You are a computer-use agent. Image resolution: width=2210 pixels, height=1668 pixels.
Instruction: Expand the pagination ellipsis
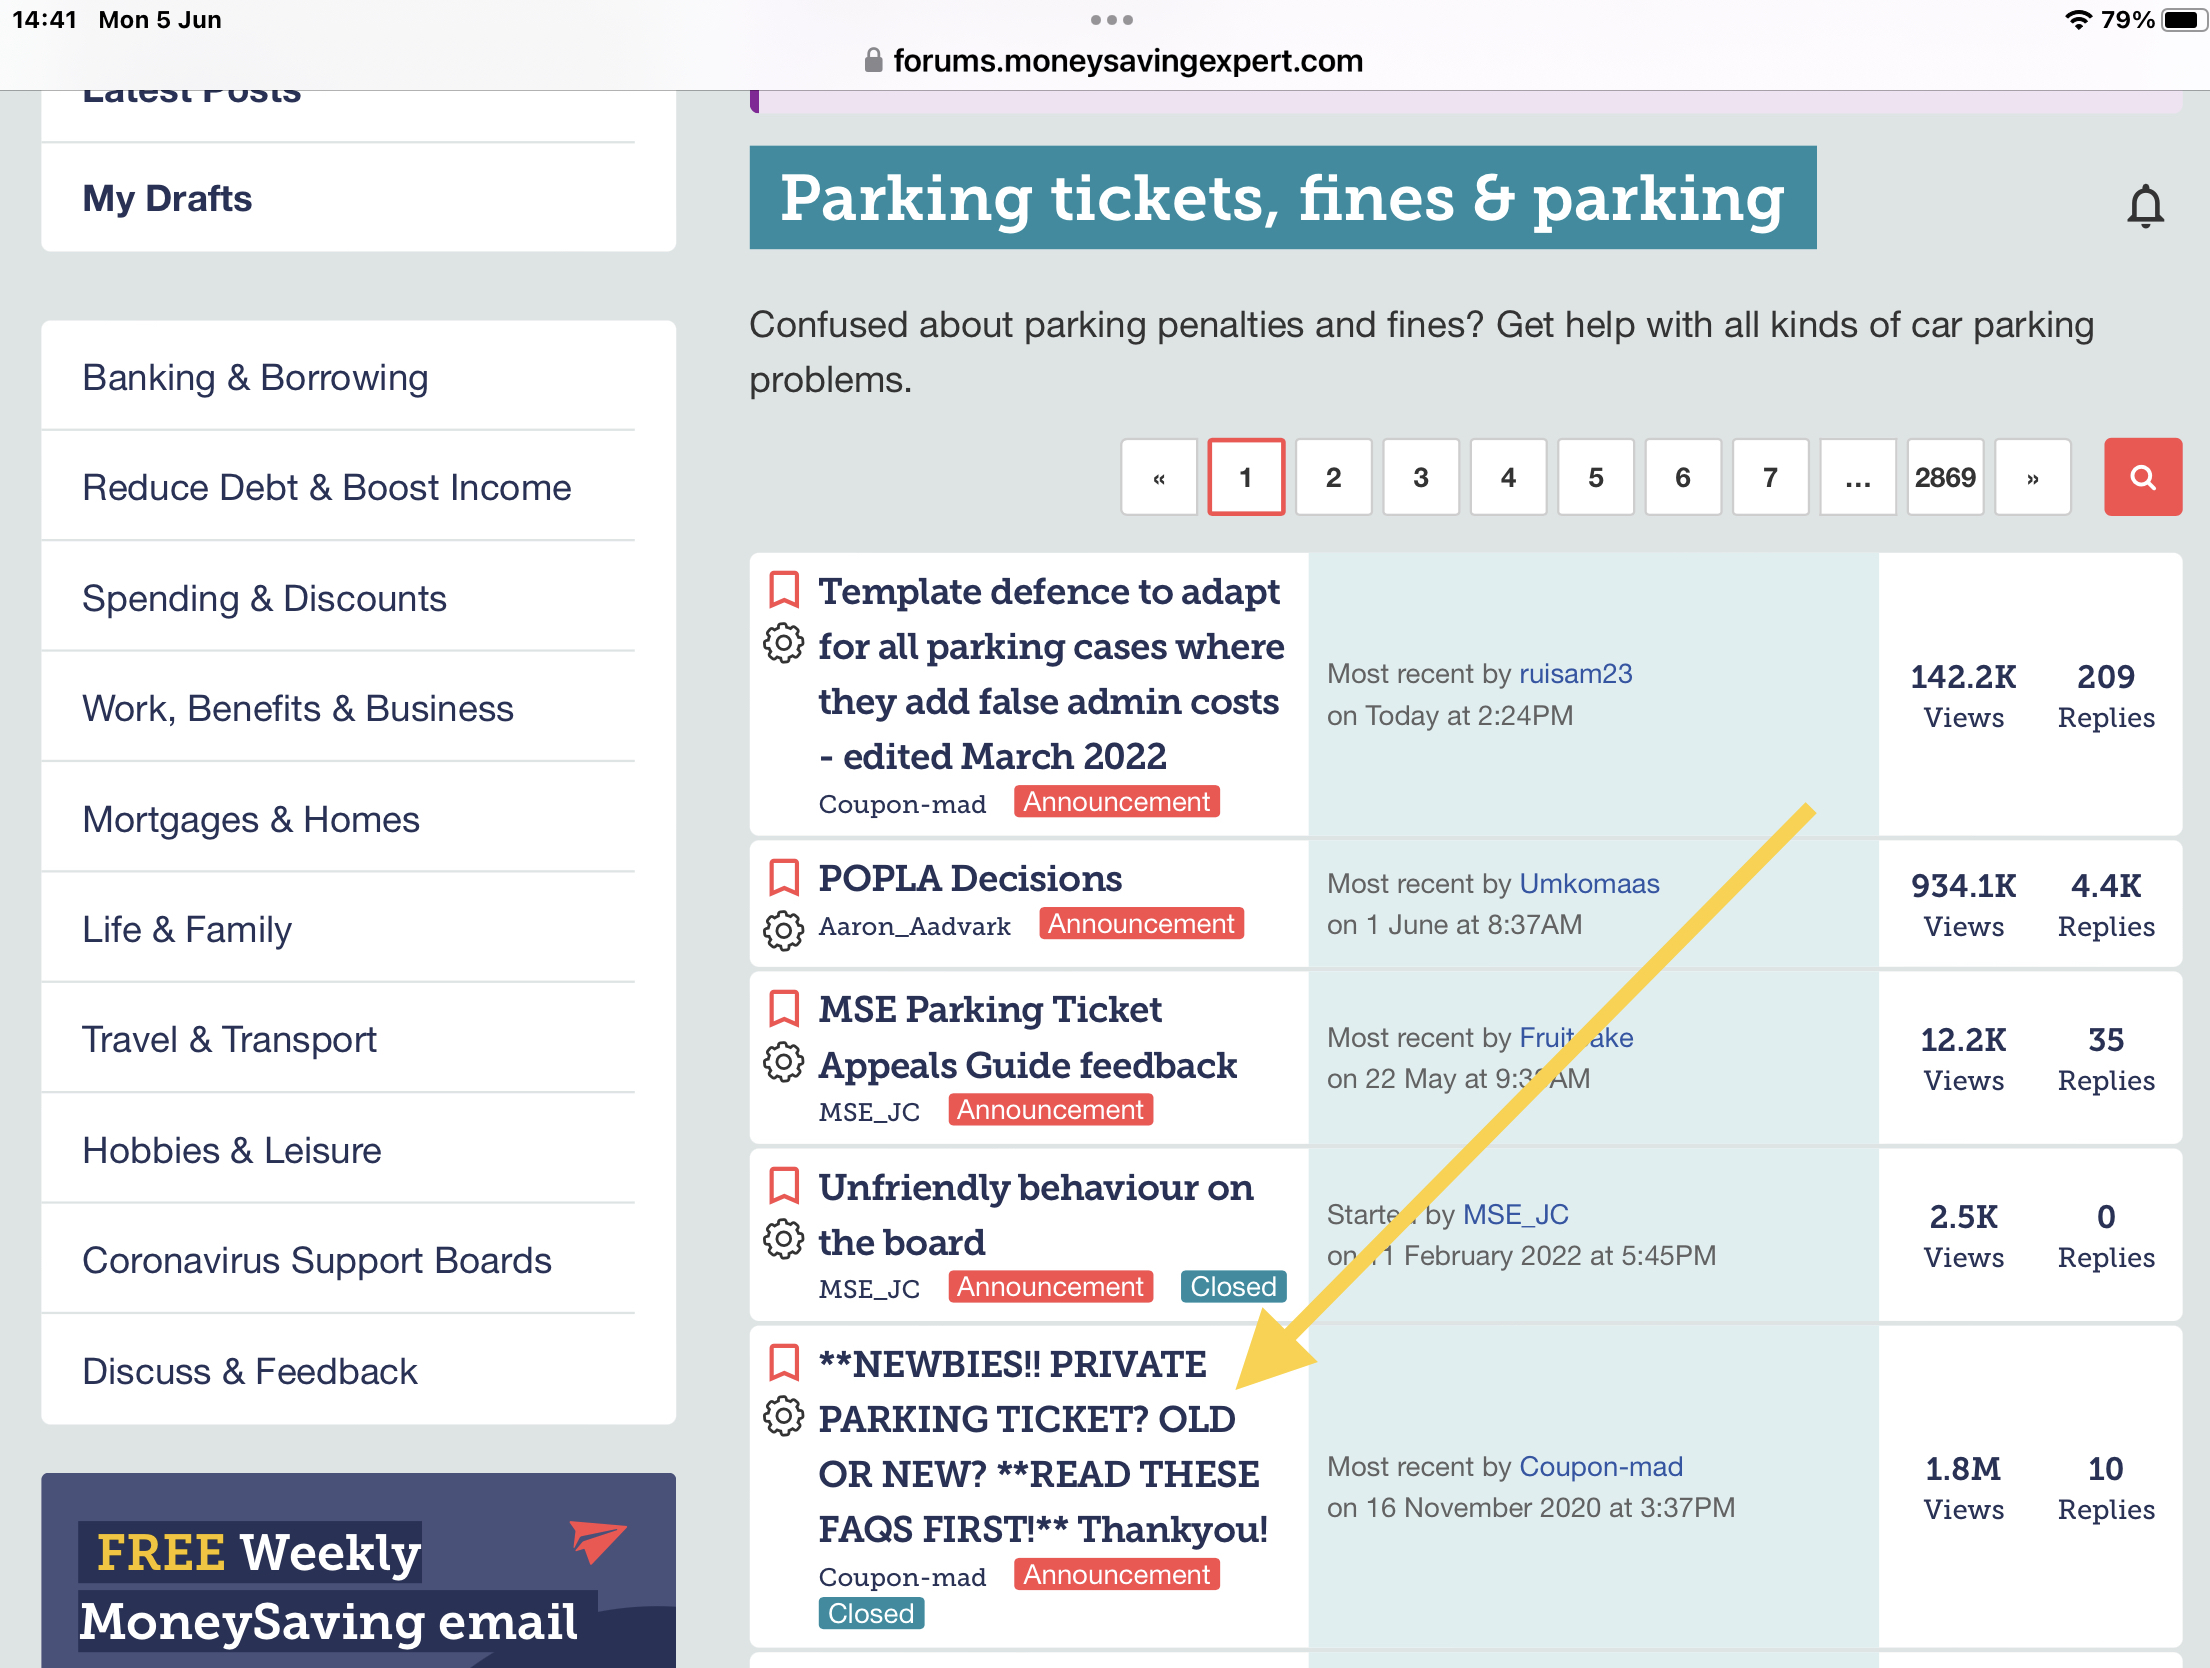click(x=1857, y=478)
